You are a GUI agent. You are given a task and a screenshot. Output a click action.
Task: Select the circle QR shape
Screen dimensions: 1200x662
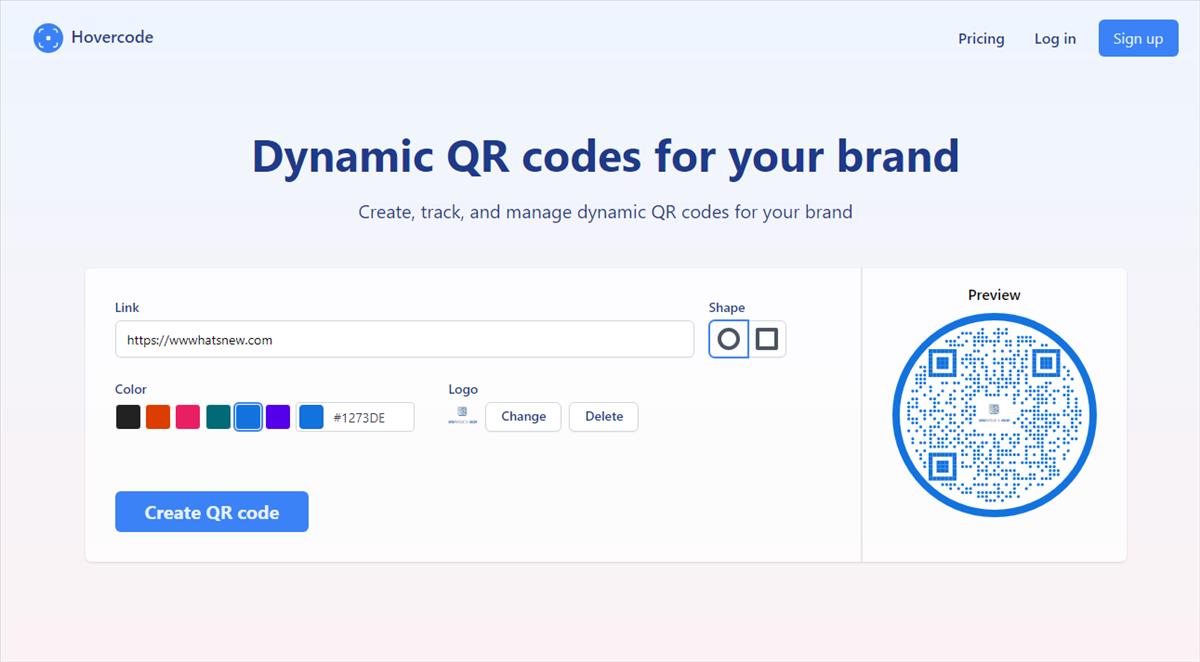[729, 339]
